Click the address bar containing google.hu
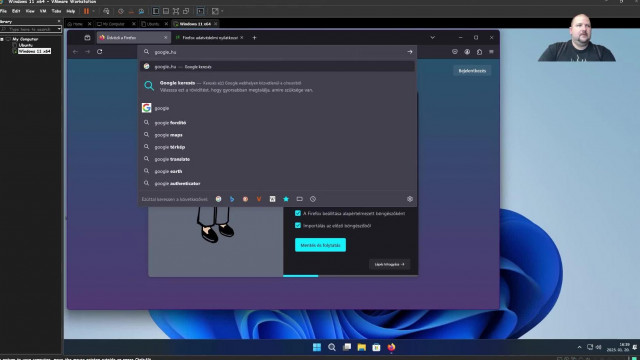This screenshot has height=360, width=640. click(x=278, y=52)
